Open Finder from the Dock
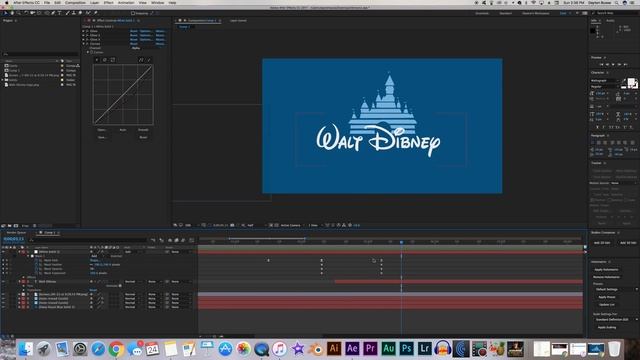 click(x=25, y=349)
